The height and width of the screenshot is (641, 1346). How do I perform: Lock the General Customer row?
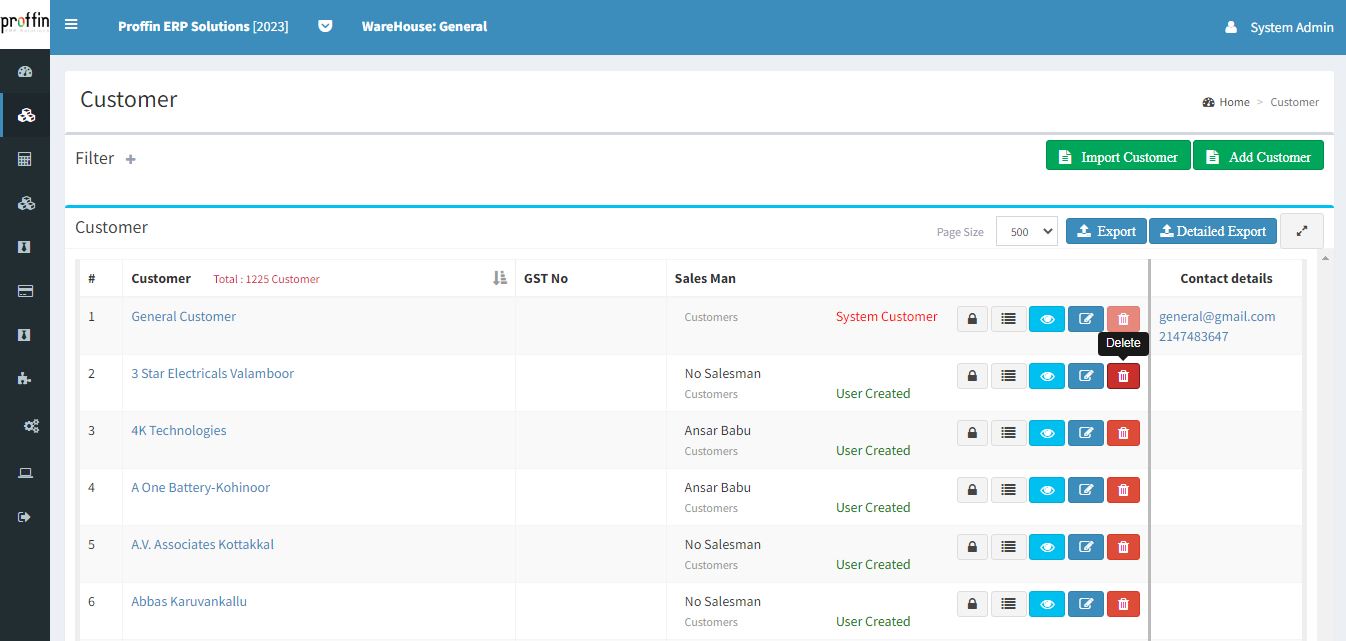click(x=972, y=319)
